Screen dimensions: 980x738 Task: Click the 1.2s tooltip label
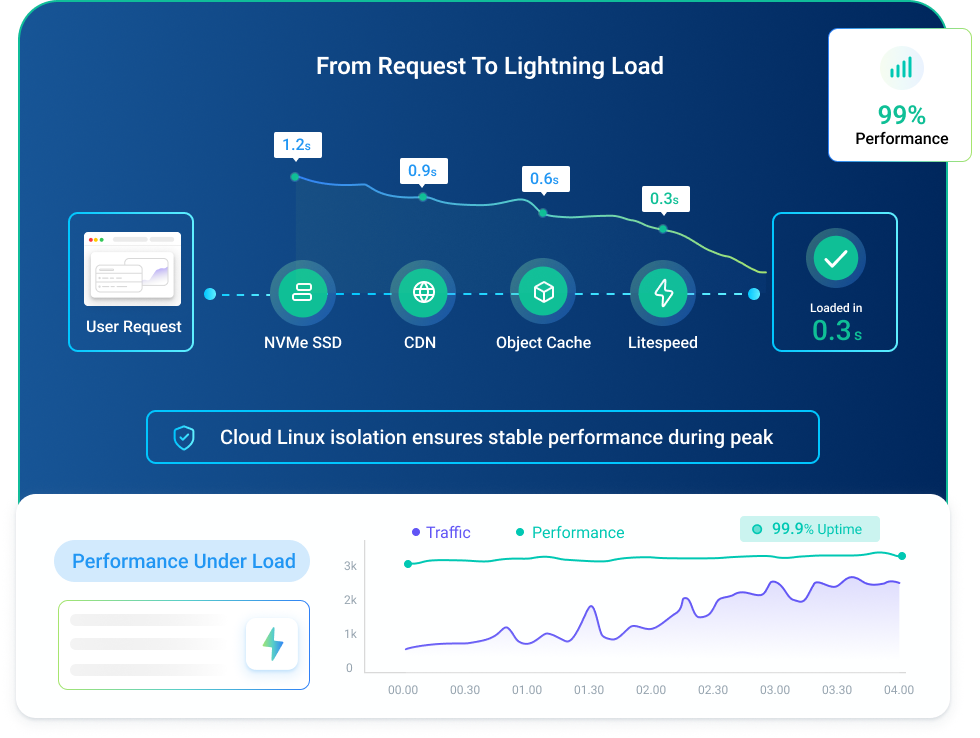298,145
